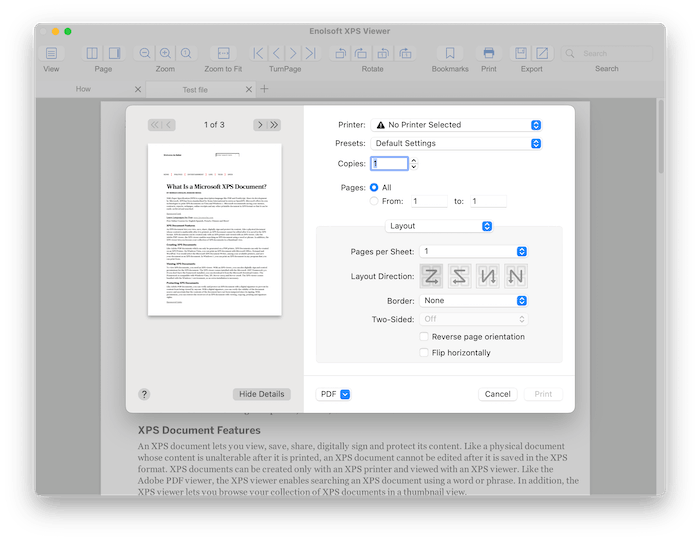Go to next page in print preview
This screenshot has width=700, height=541.
260,125
